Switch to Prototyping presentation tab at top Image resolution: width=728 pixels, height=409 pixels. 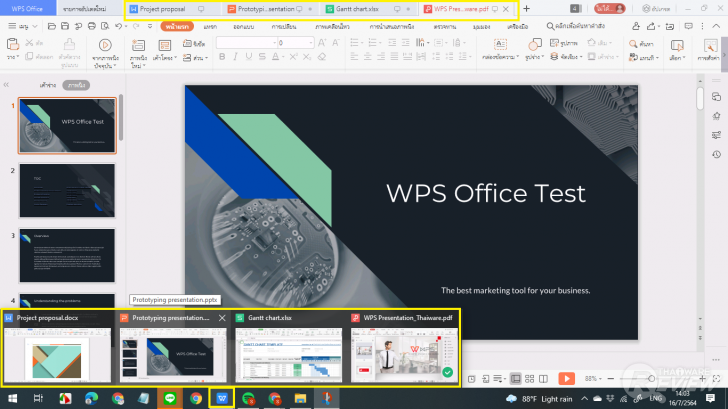click(x=266, y=9)
